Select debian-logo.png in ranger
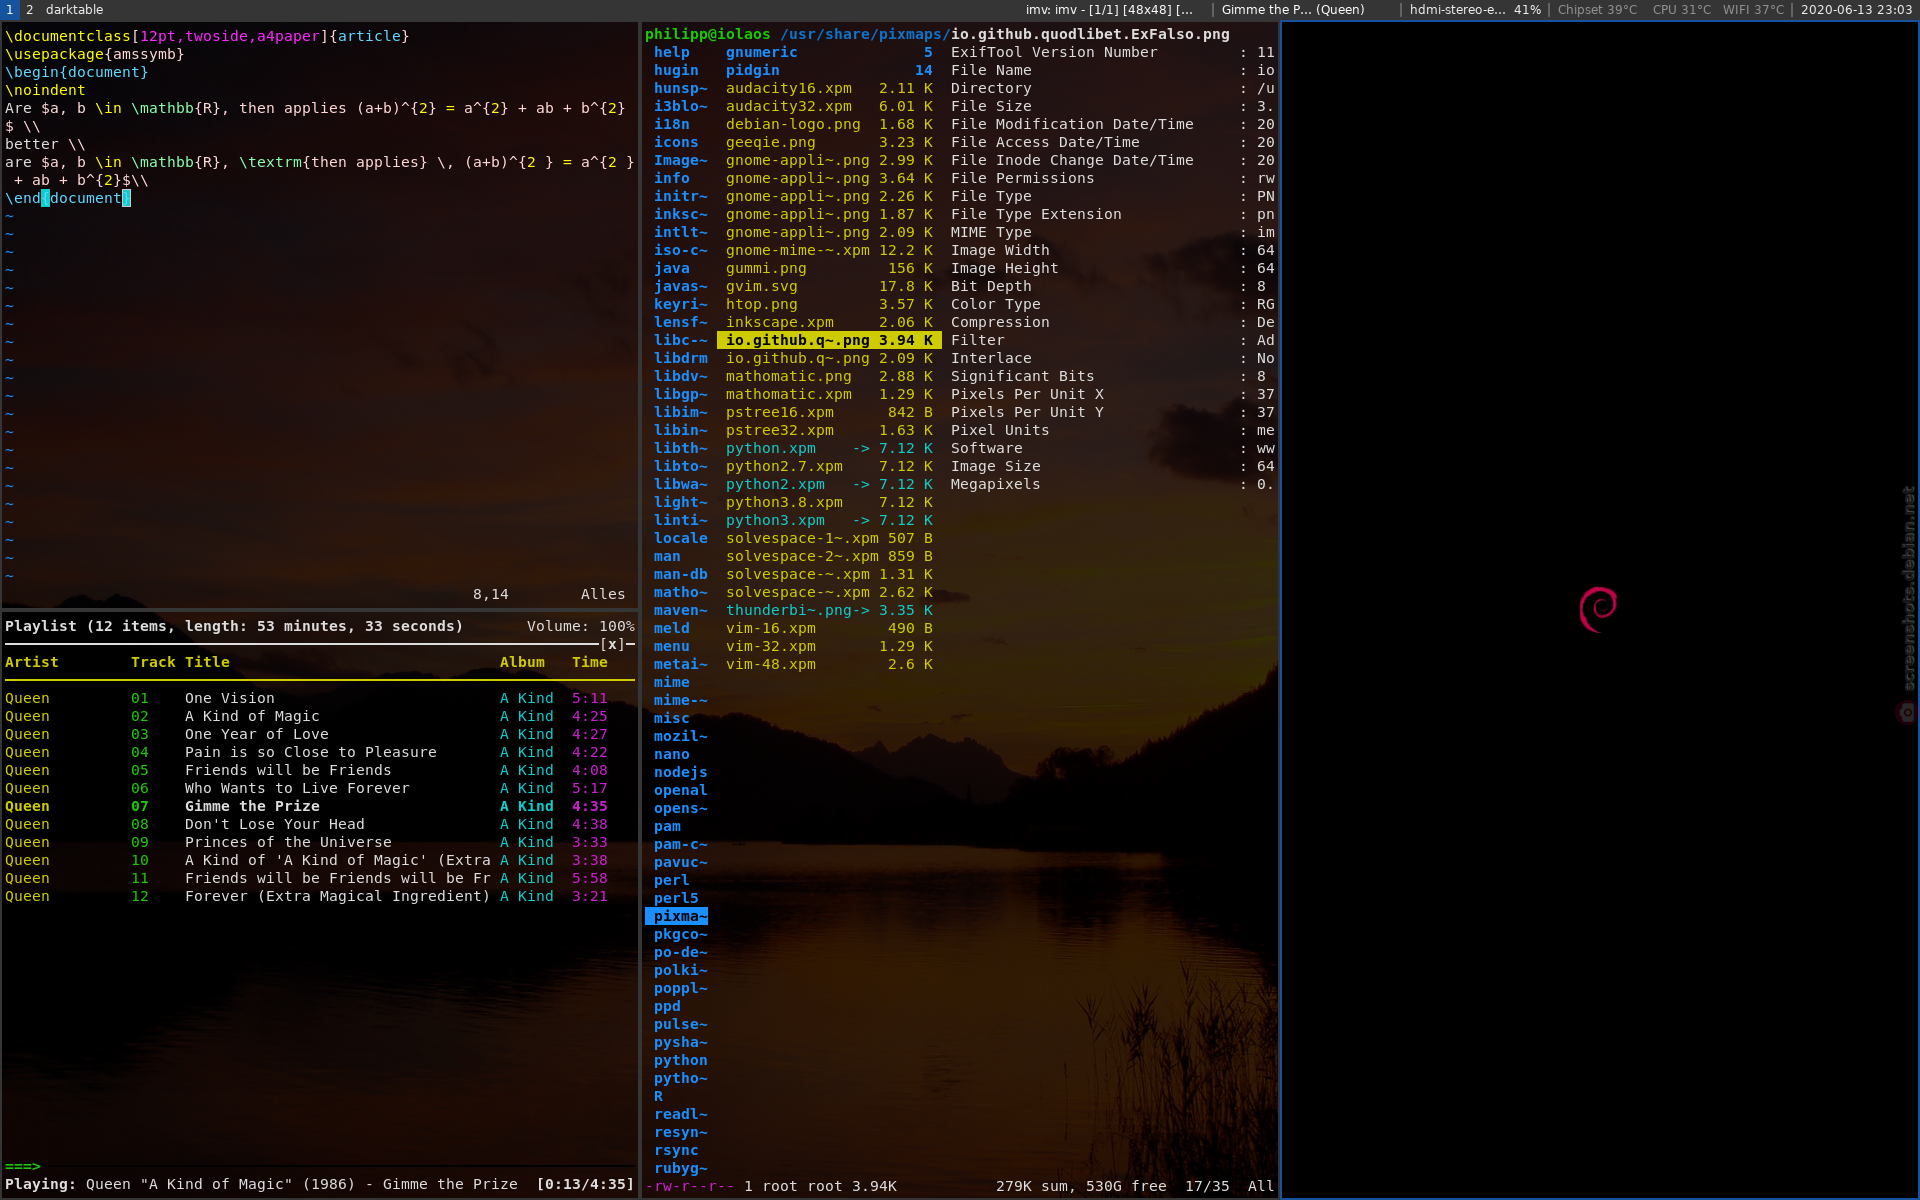Viewport: 1920px width, 1200px height. [829, 124]
